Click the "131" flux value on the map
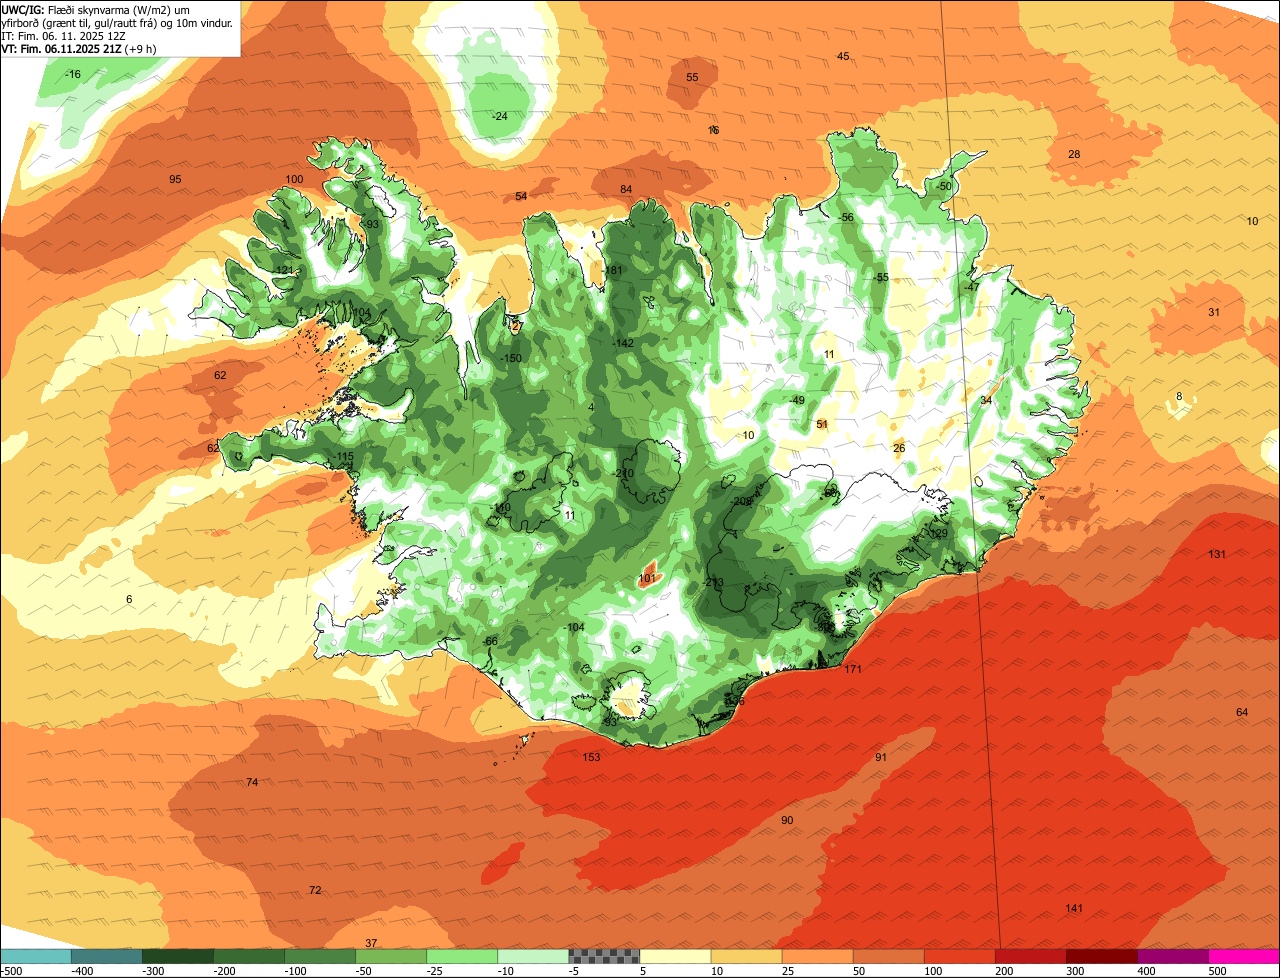Image resolution: width=1280 pixels, height=978 pixels. point(1217,554)
